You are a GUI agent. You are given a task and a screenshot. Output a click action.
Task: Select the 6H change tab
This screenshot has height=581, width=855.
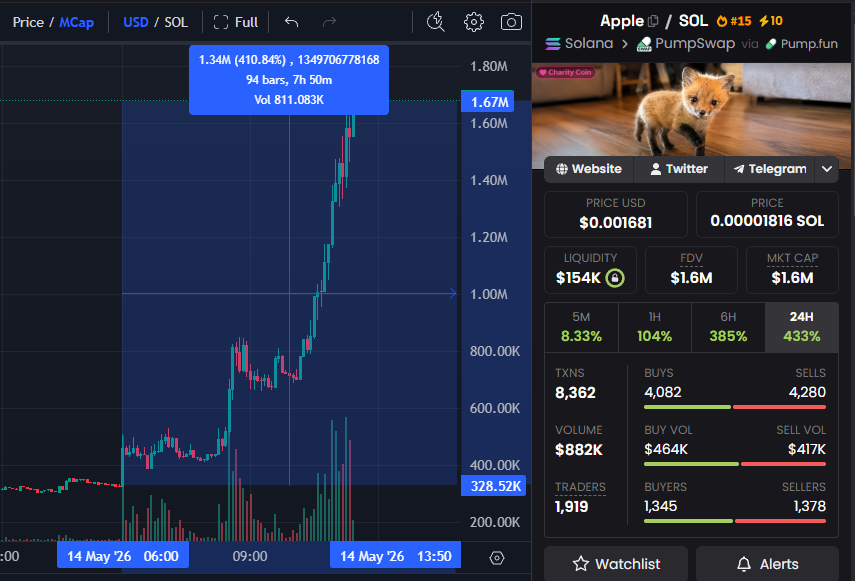tap(728, 327)
